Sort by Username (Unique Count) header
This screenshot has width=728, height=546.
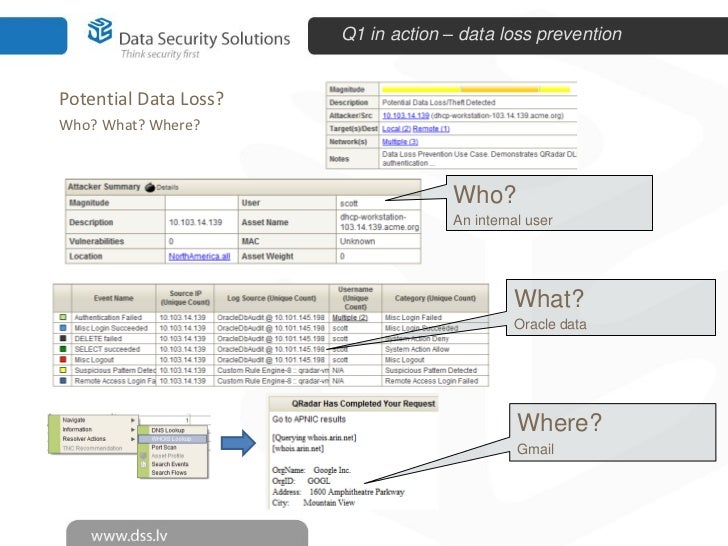coord(355,298)
